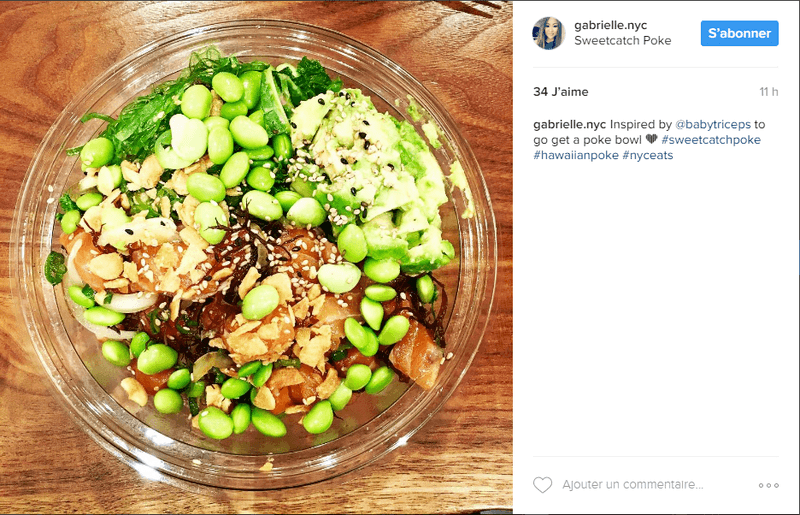
Task: Click the Ajouter un commentaire field
Action: pos(633,484)
